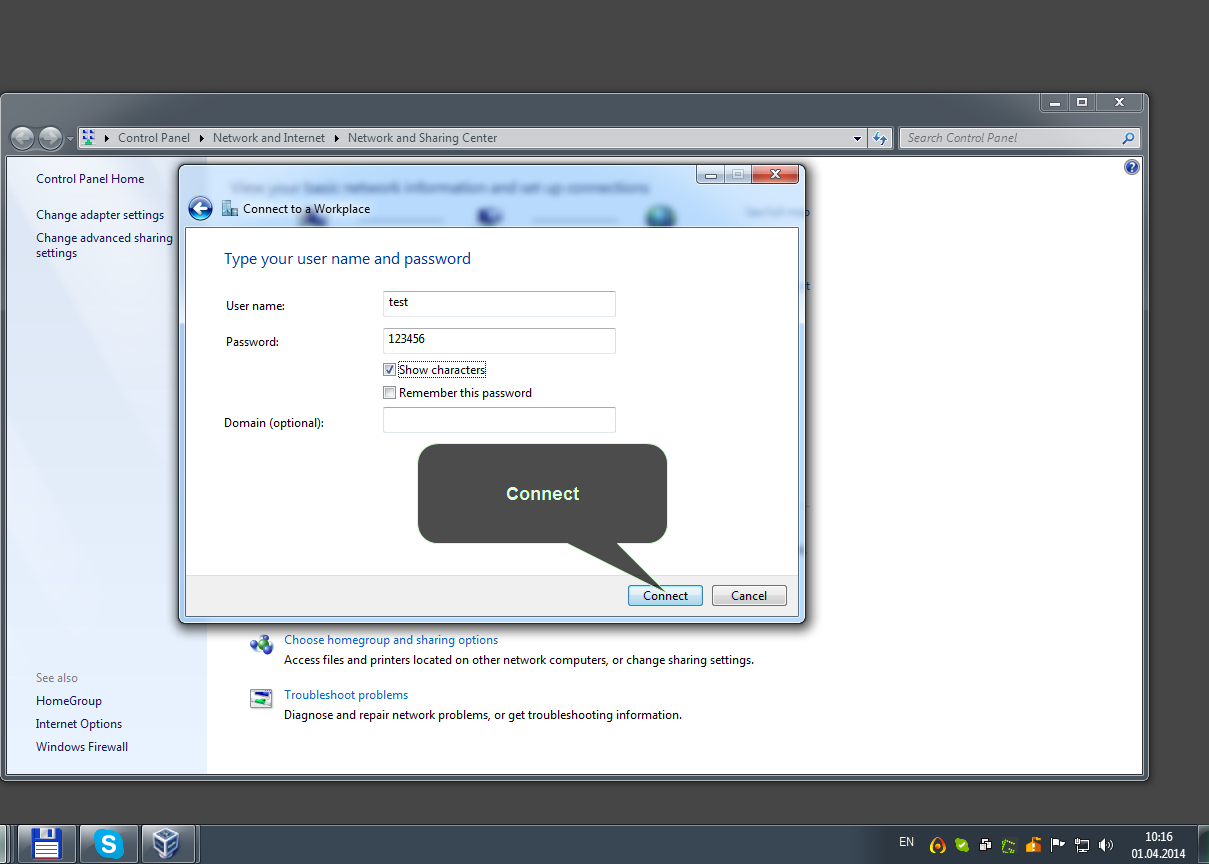Click the Troubleshoot problems icon

261,699
